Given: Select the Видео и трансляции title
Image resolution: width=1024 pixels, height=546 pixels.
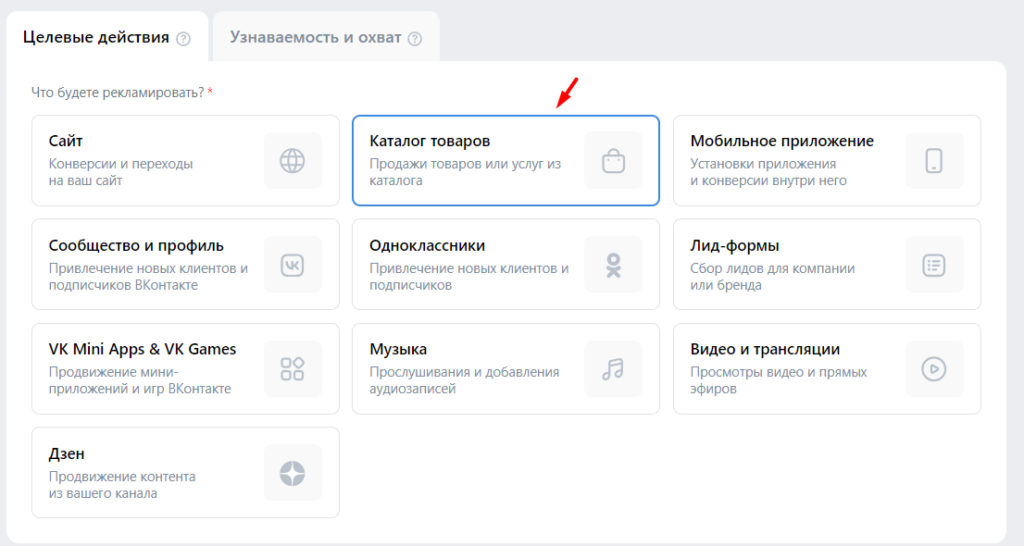Looking at the screenshot, I should tap(765, 349).
